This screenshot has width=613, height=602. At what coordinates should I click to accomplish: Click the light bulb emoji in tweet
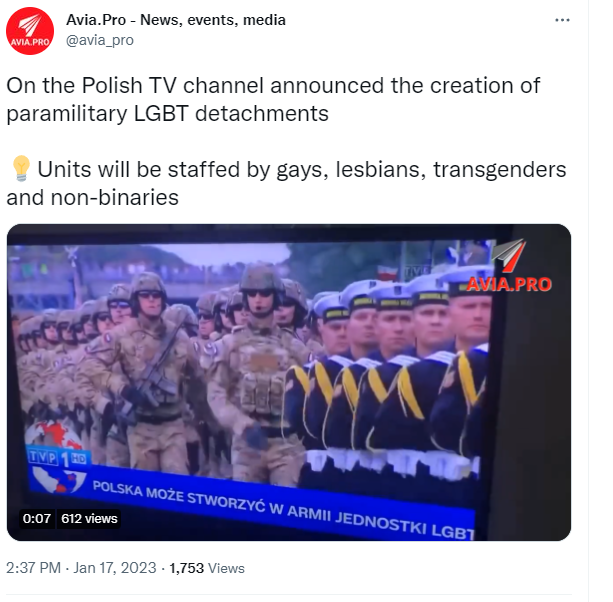(x=21, y=168)
